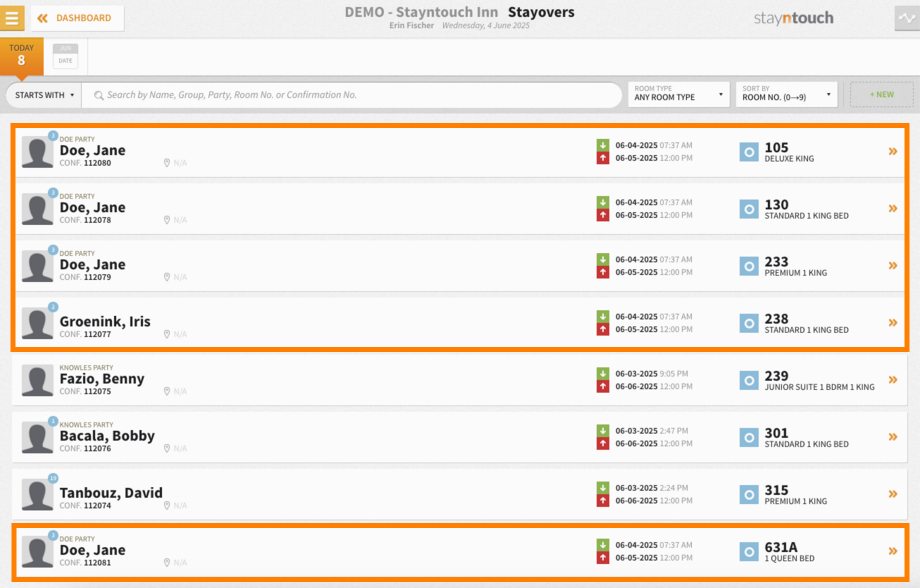Go back to the Dashboard
Image resolution: width=920 pixels, height=588 pixels.
coord(77,18)
